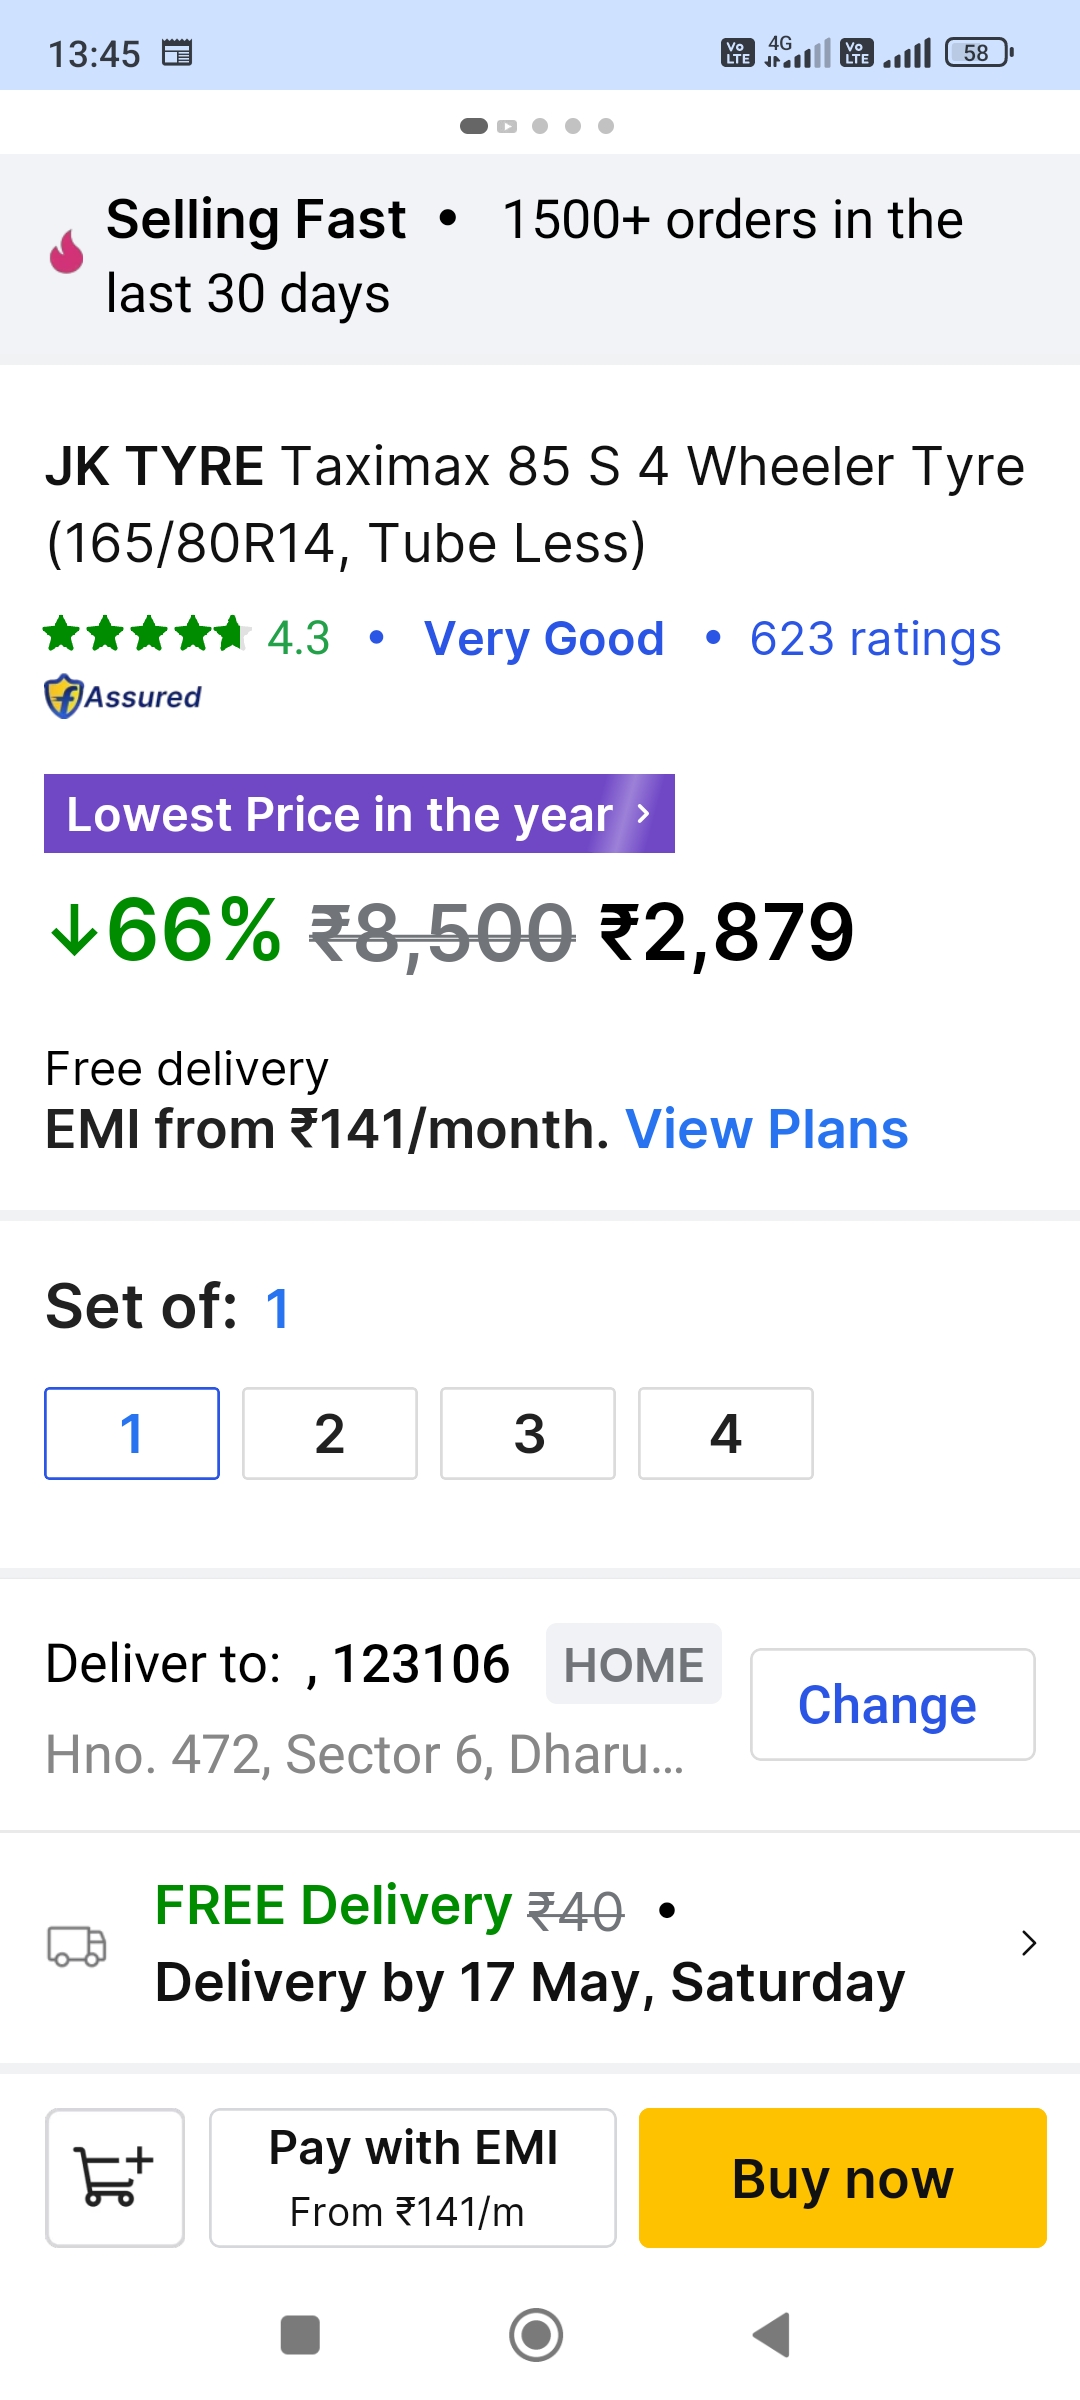1080x2400 pixels.
Task: Change the delivery address
Action: (892, 1704)
